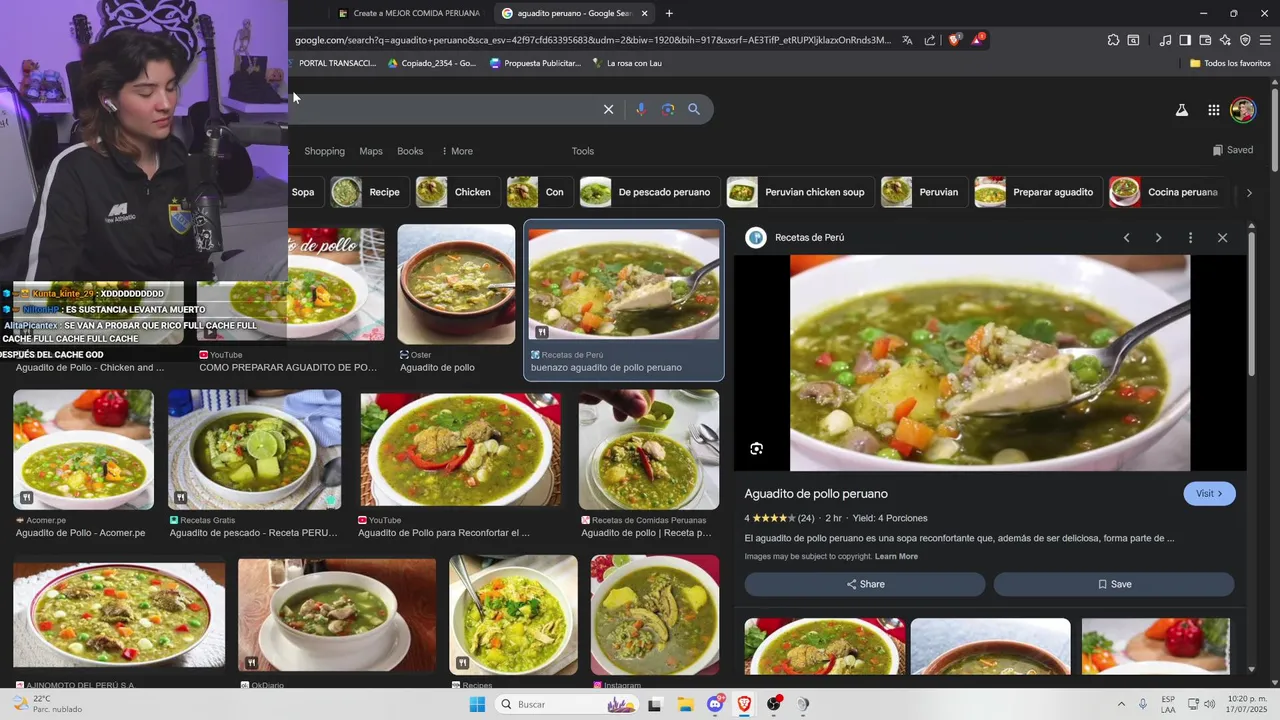Screen dimensions: 1280x720
Task: Switch to the Shopping results tab
Action: tap(324, 151)
